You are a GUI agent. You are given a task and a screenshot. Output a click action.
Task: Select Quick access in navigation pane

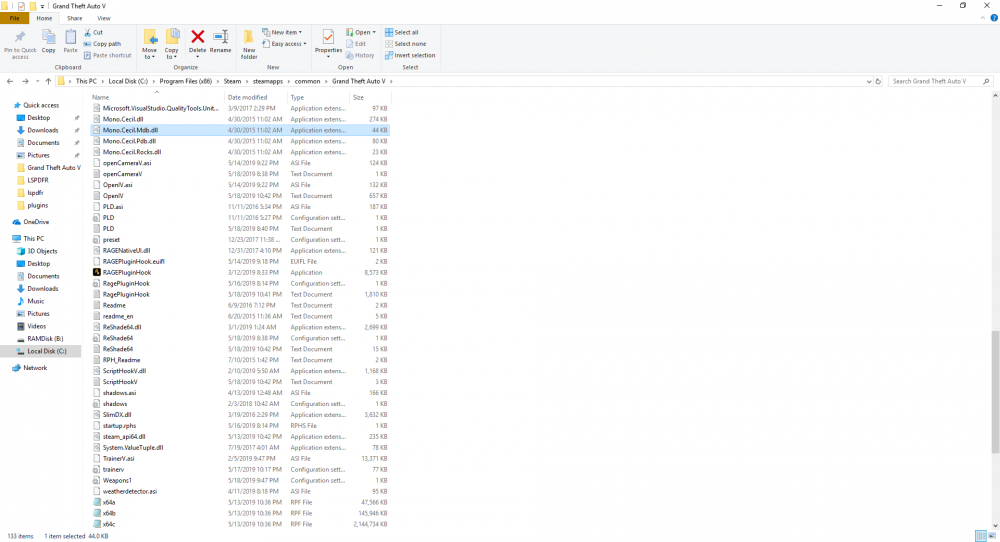click(x=41, y=105)
